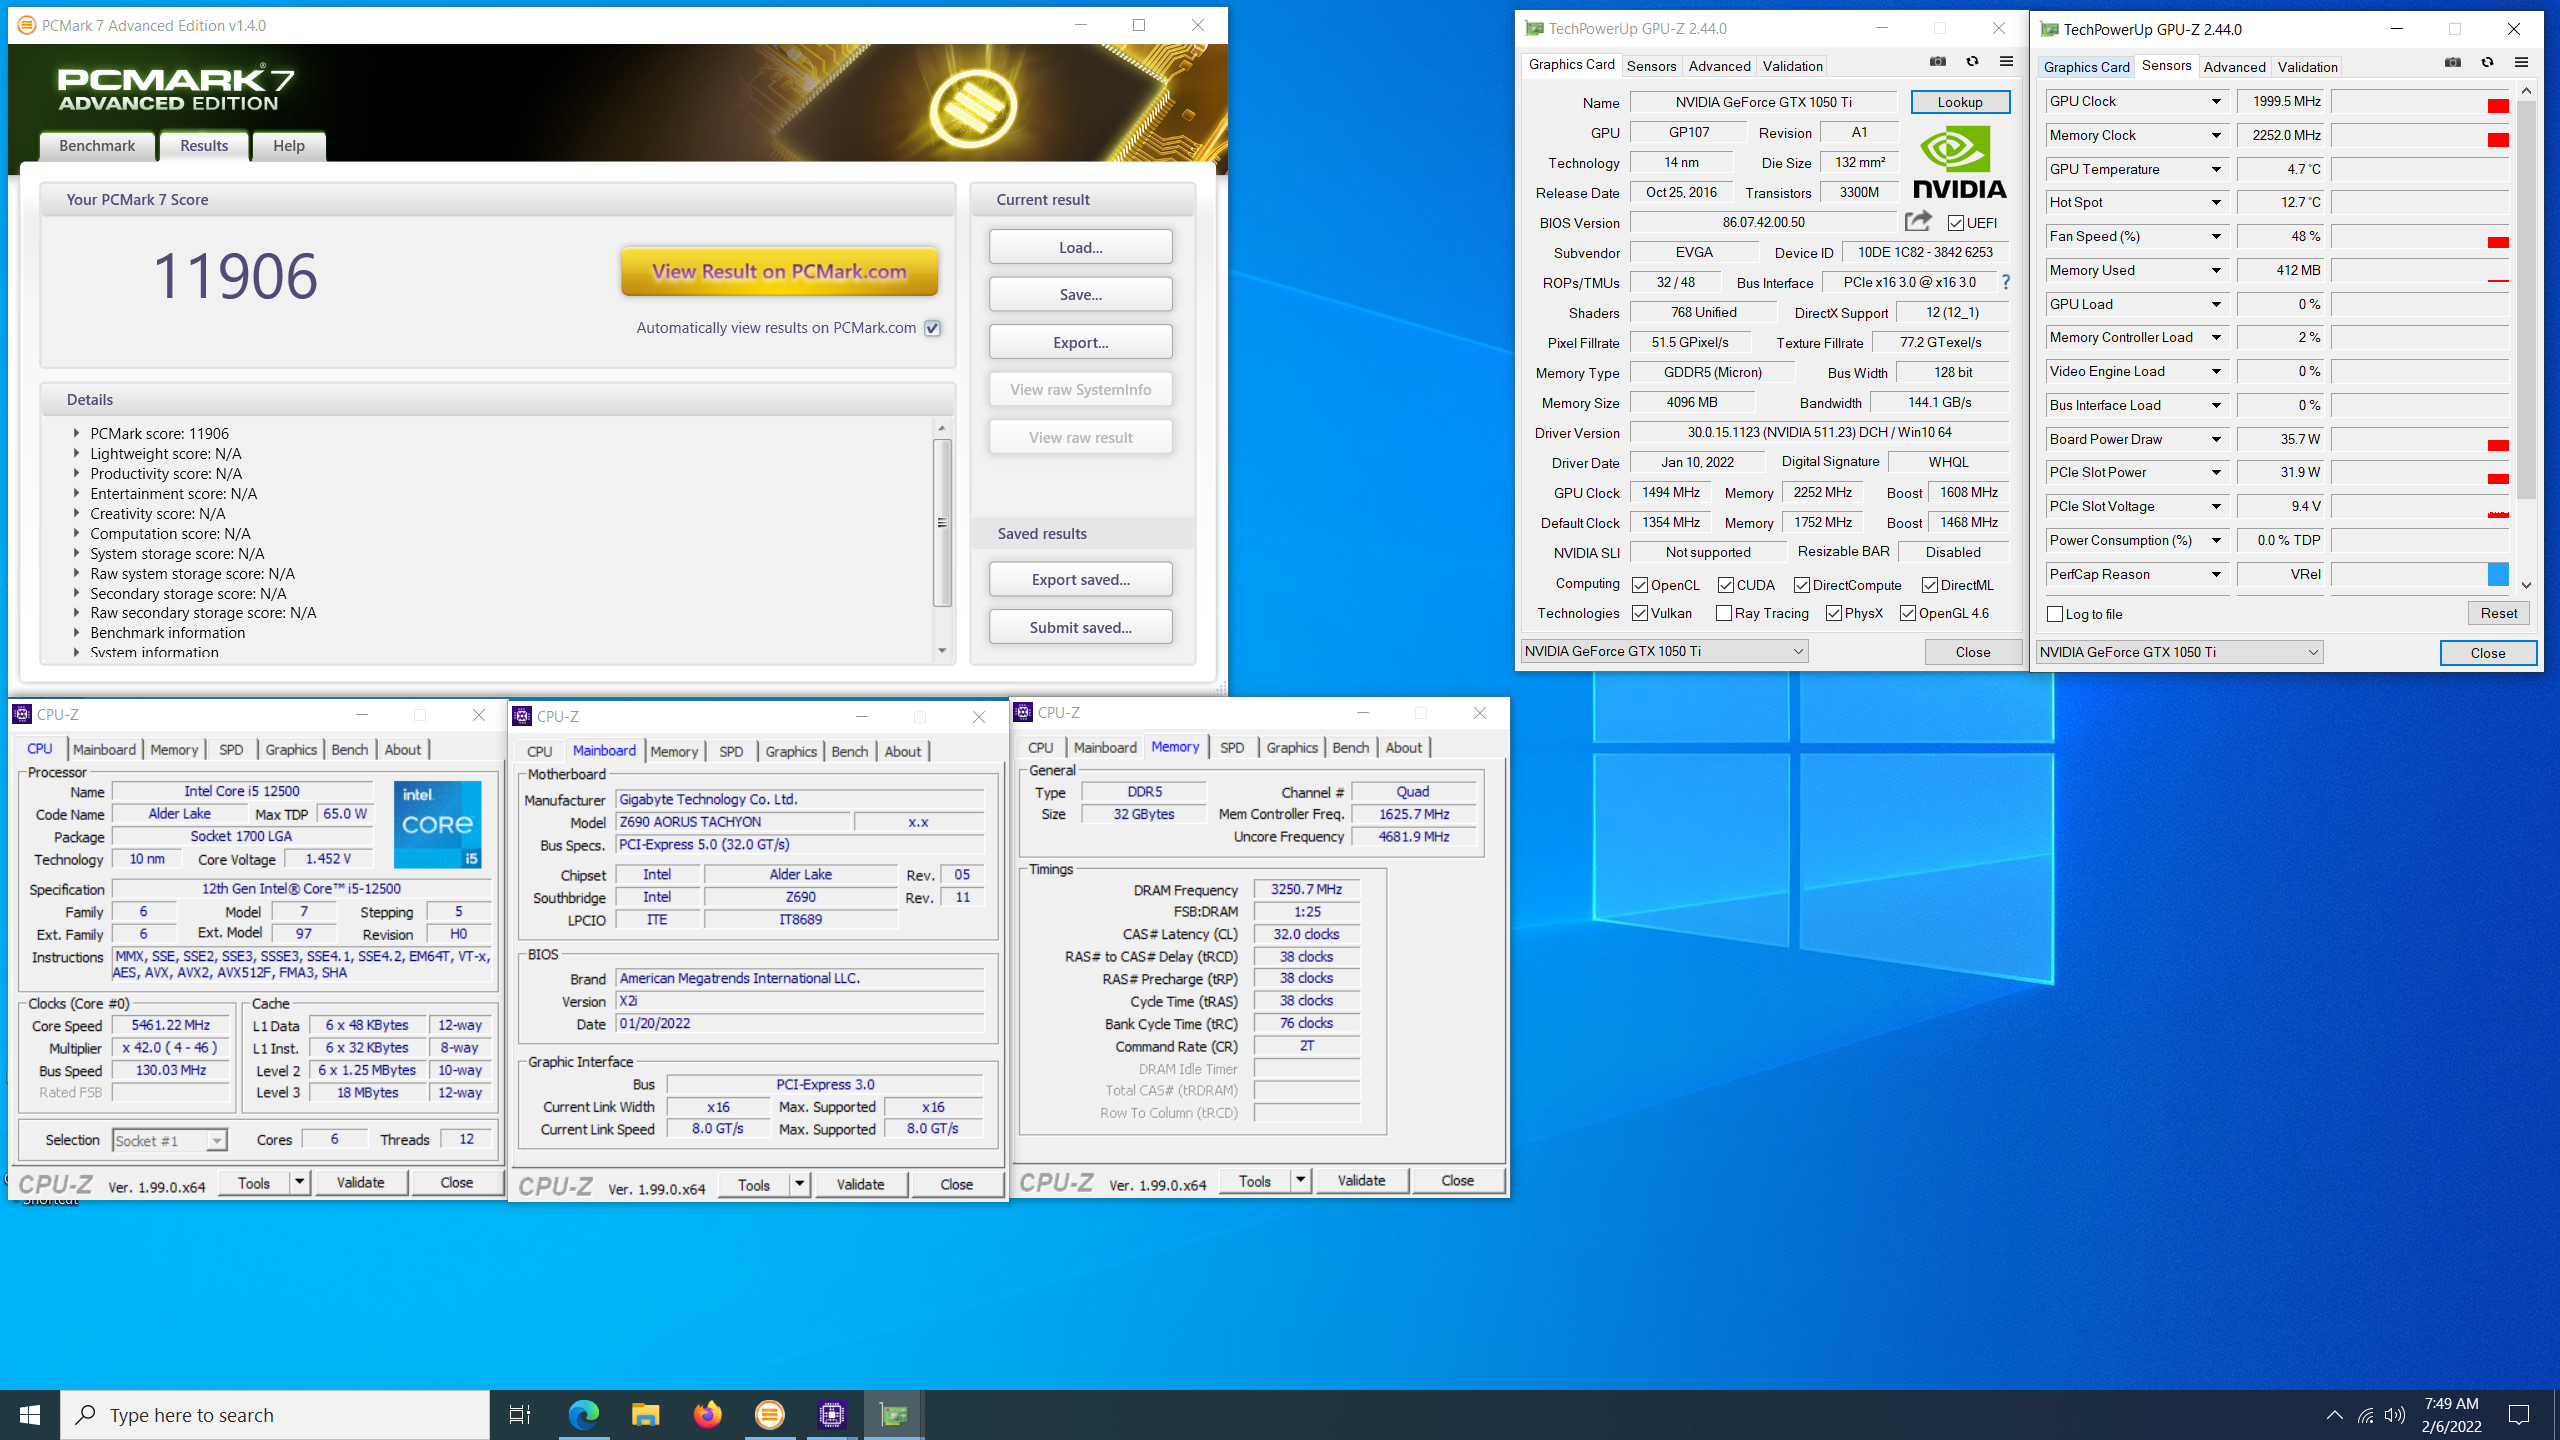Open the network tray icon
The image size is (2560, 1440).
point(2365,1415)
